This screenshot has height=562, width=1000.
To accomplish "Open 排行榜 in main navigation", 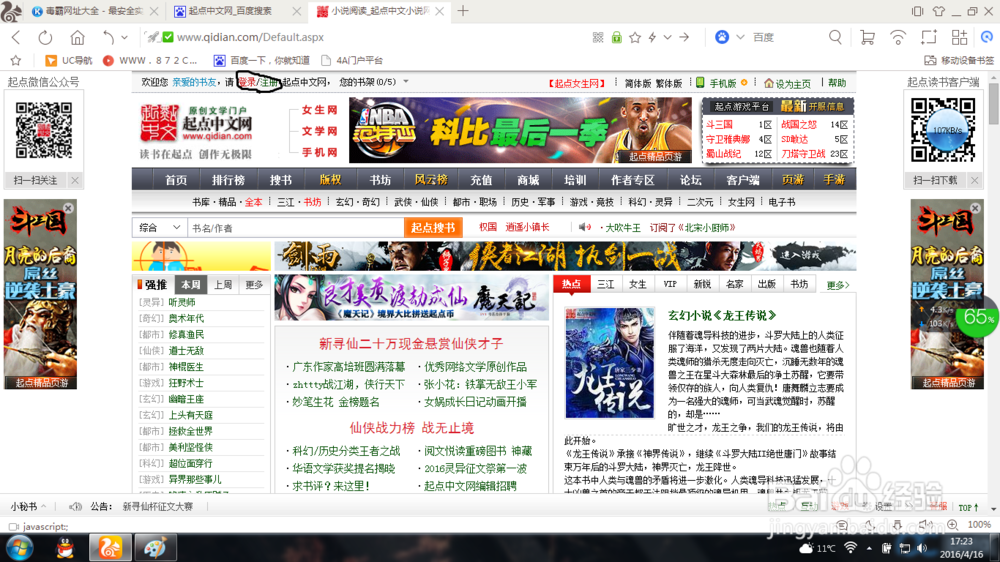I will 228,180.
